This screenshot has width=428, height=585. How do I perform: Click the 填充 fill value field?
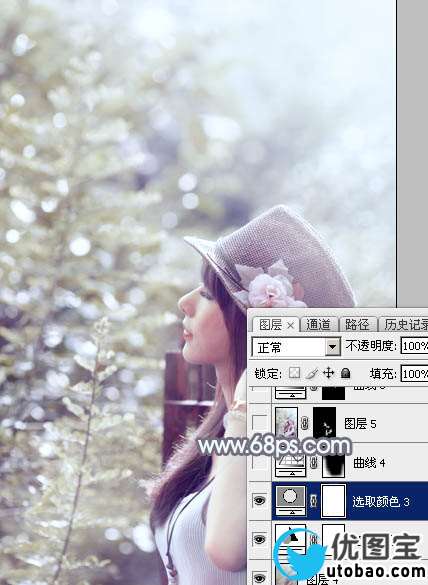(x=415, y=373)
